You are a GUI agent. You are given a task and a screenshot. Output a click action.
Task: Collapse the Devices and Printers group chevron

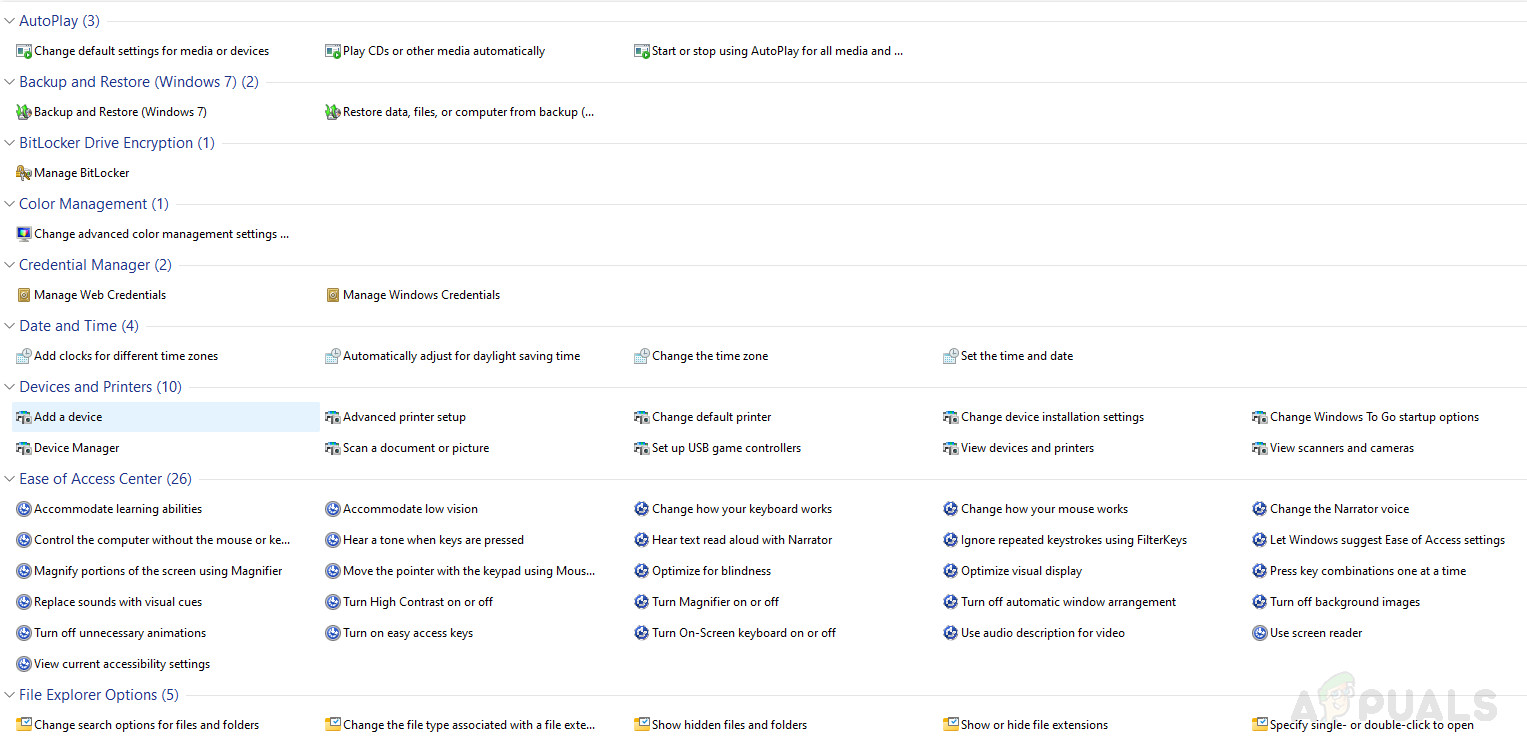9,387
